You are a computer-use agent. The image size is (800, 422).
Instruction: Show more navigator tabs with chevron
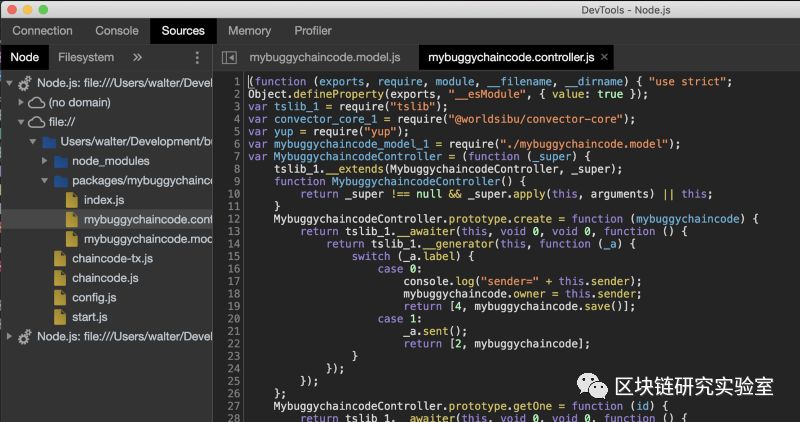tap(138, 58)
